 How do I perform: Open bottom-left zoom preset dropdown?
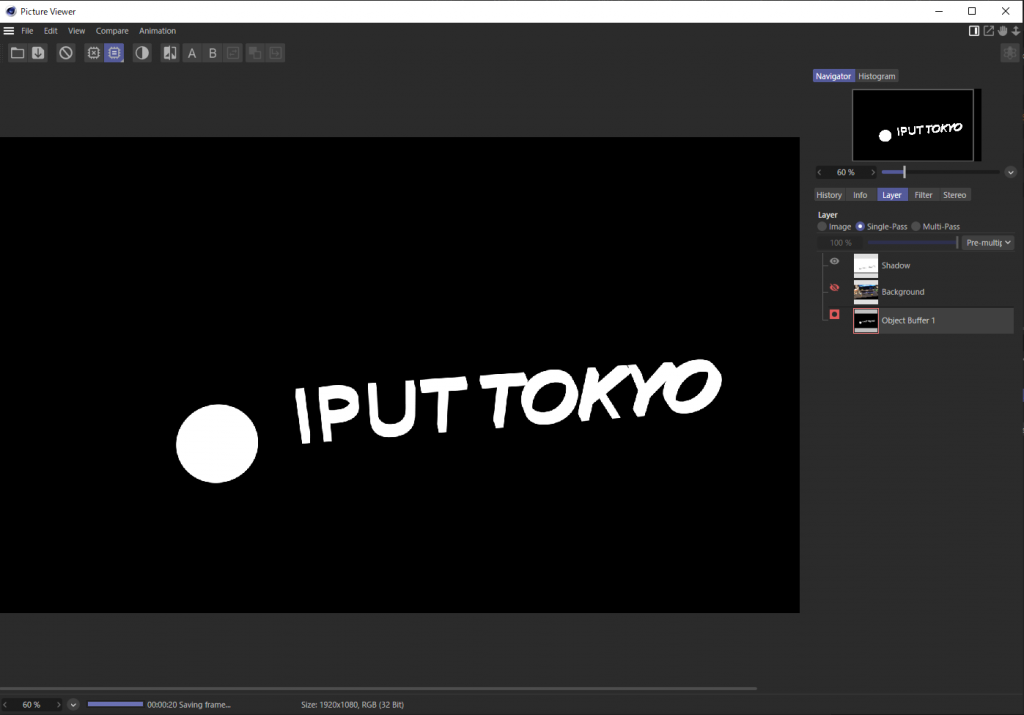(73, 705)
